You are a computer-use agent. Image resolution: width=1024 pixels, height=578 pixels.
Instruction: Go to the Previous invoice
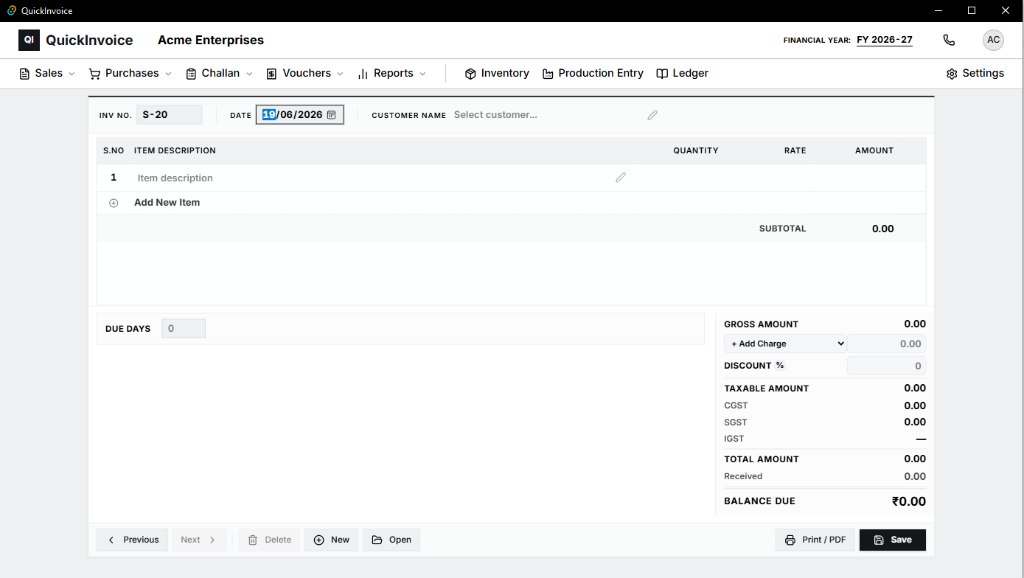tap(133, 540)
